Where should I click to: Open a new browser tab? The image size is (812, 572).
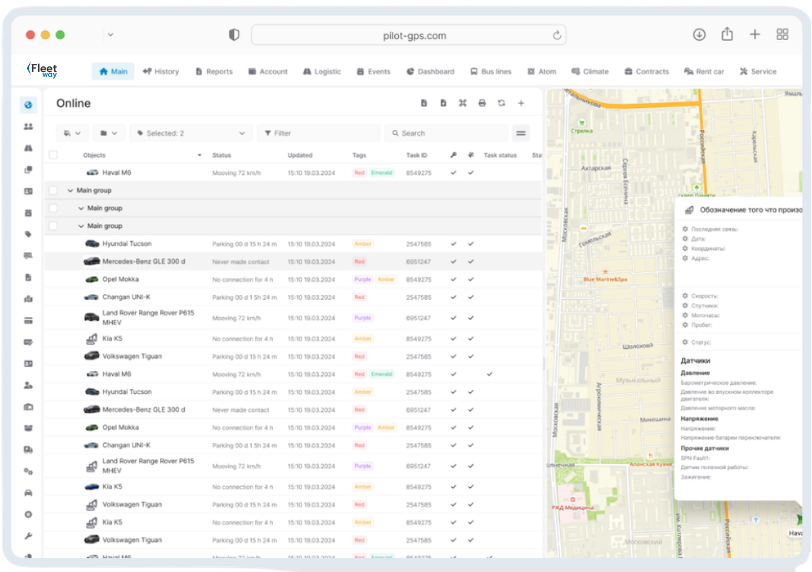pos(755,34)
